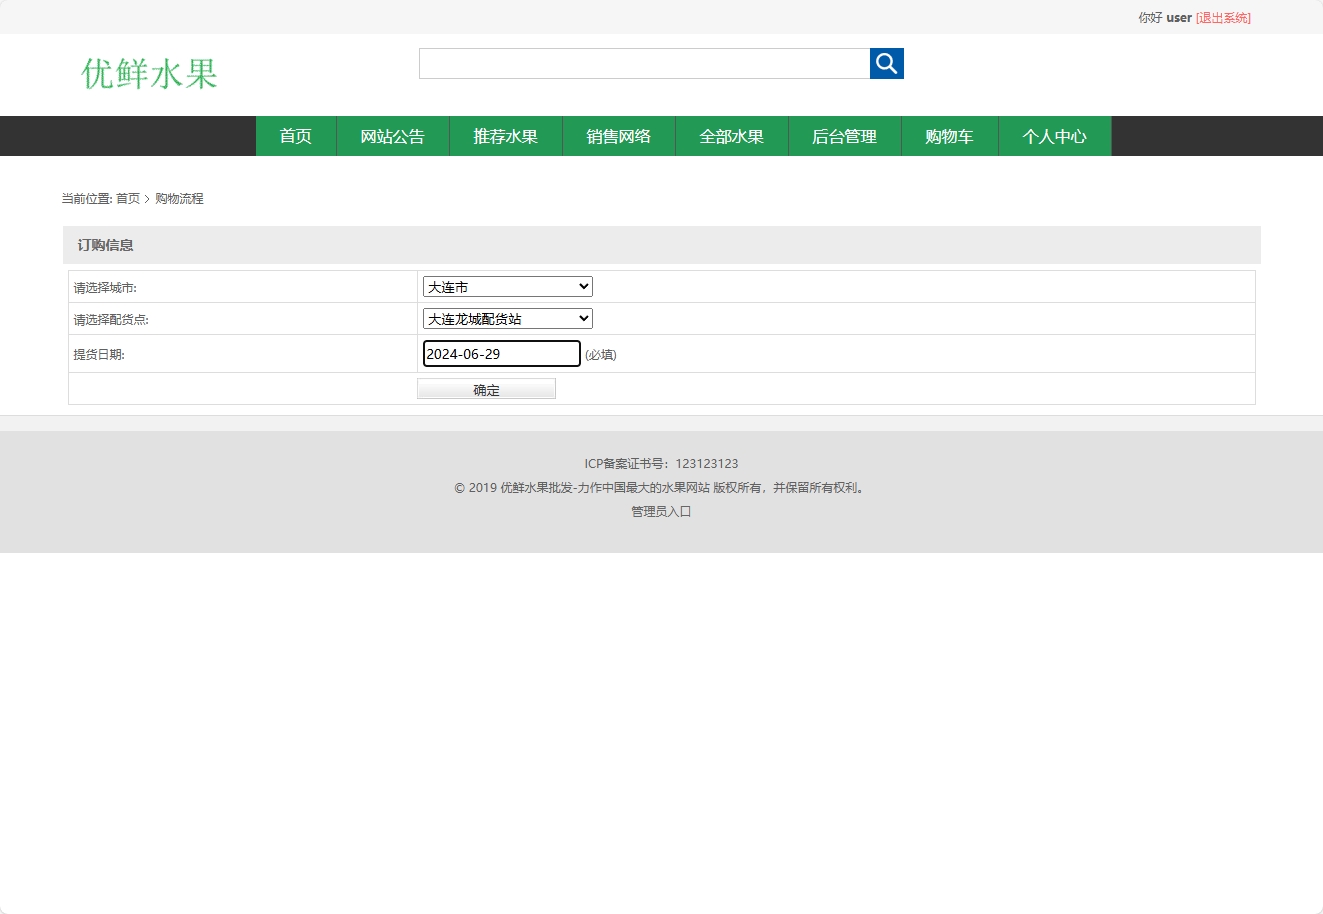The width and height of the screenshot is (1323, 914).
Task: Expand the 配货点 dropdown showing 大连龙城配货站
Action: tap(508, 319)
